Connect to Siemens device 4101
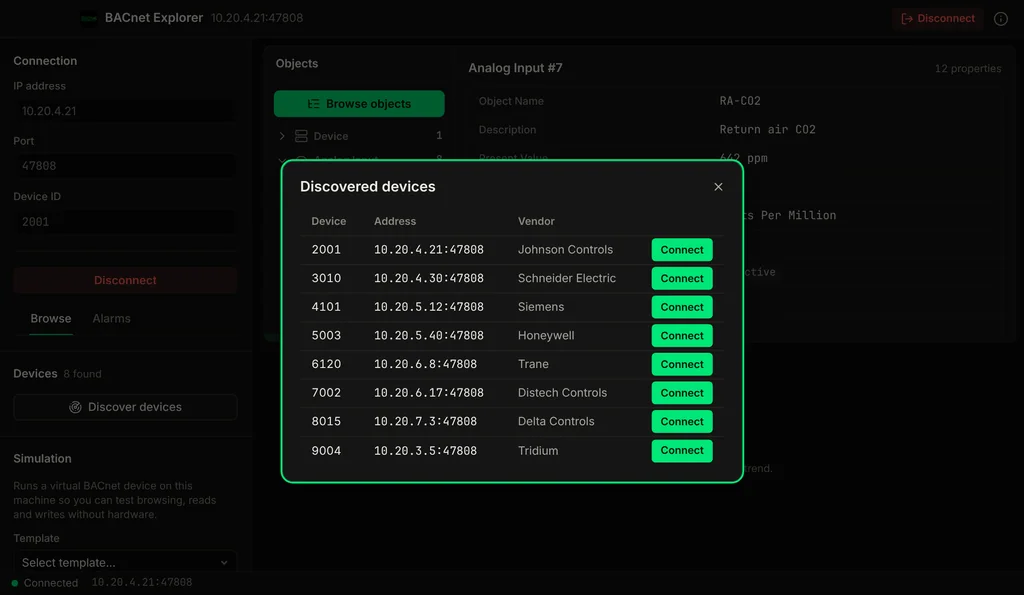1024x595 pixels. tap(682, 307)
